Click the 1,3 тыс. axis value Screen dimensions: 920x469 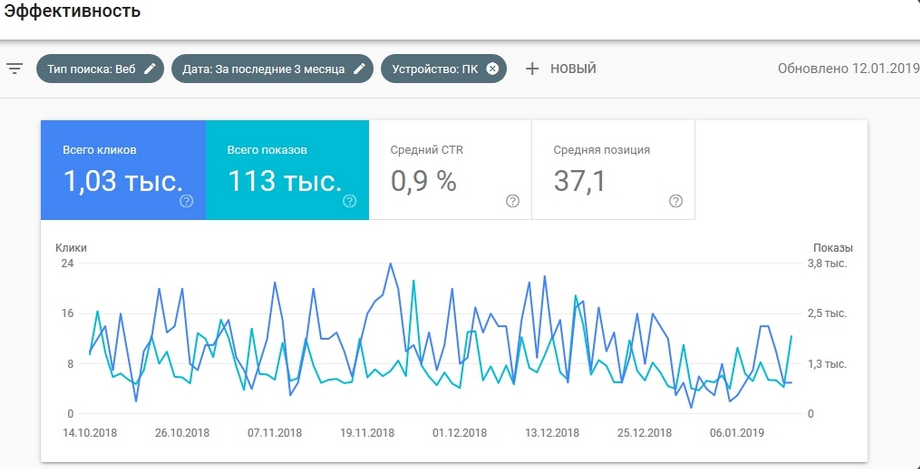[x=827, y=364]
